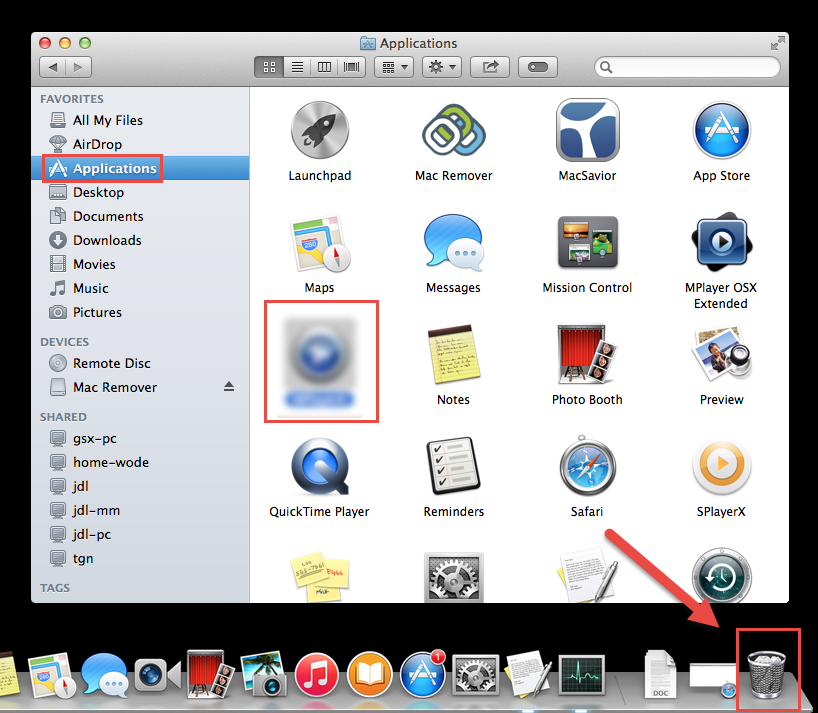This screenshot has width=818, height=713.
Task: Select the Mac Remover app in the file grid
Action: point(453,130)
